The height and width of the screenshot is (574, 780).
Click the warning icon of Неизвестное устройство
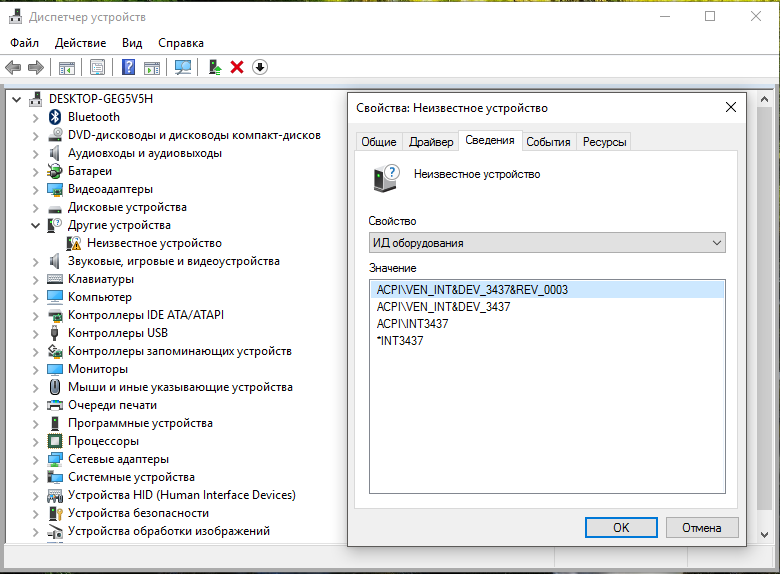[x=74, y=243]
